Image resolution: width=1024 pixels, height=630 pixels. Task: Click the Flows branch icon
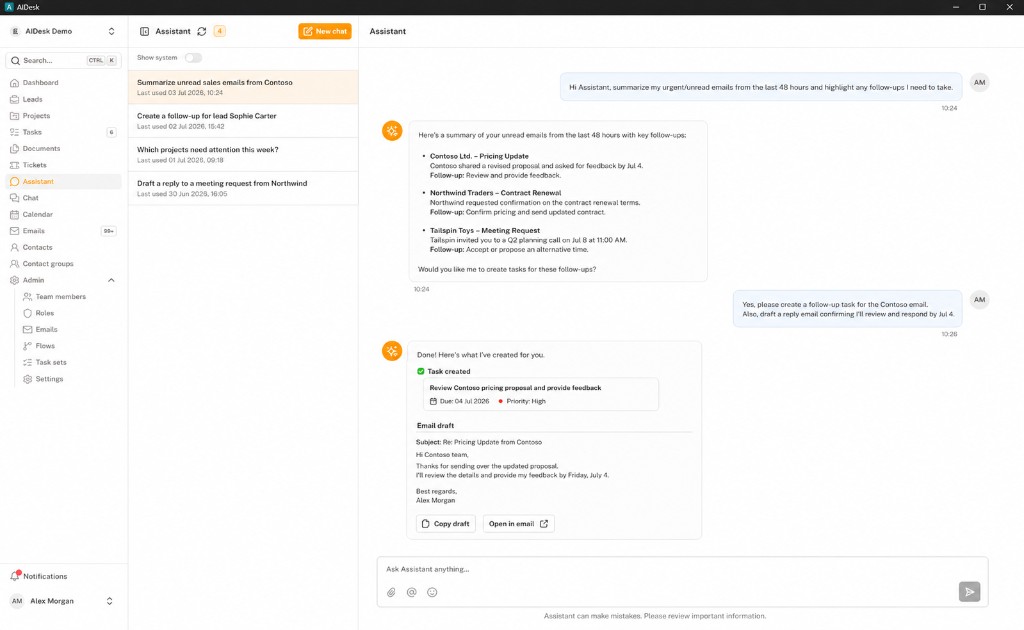[27, 346]
